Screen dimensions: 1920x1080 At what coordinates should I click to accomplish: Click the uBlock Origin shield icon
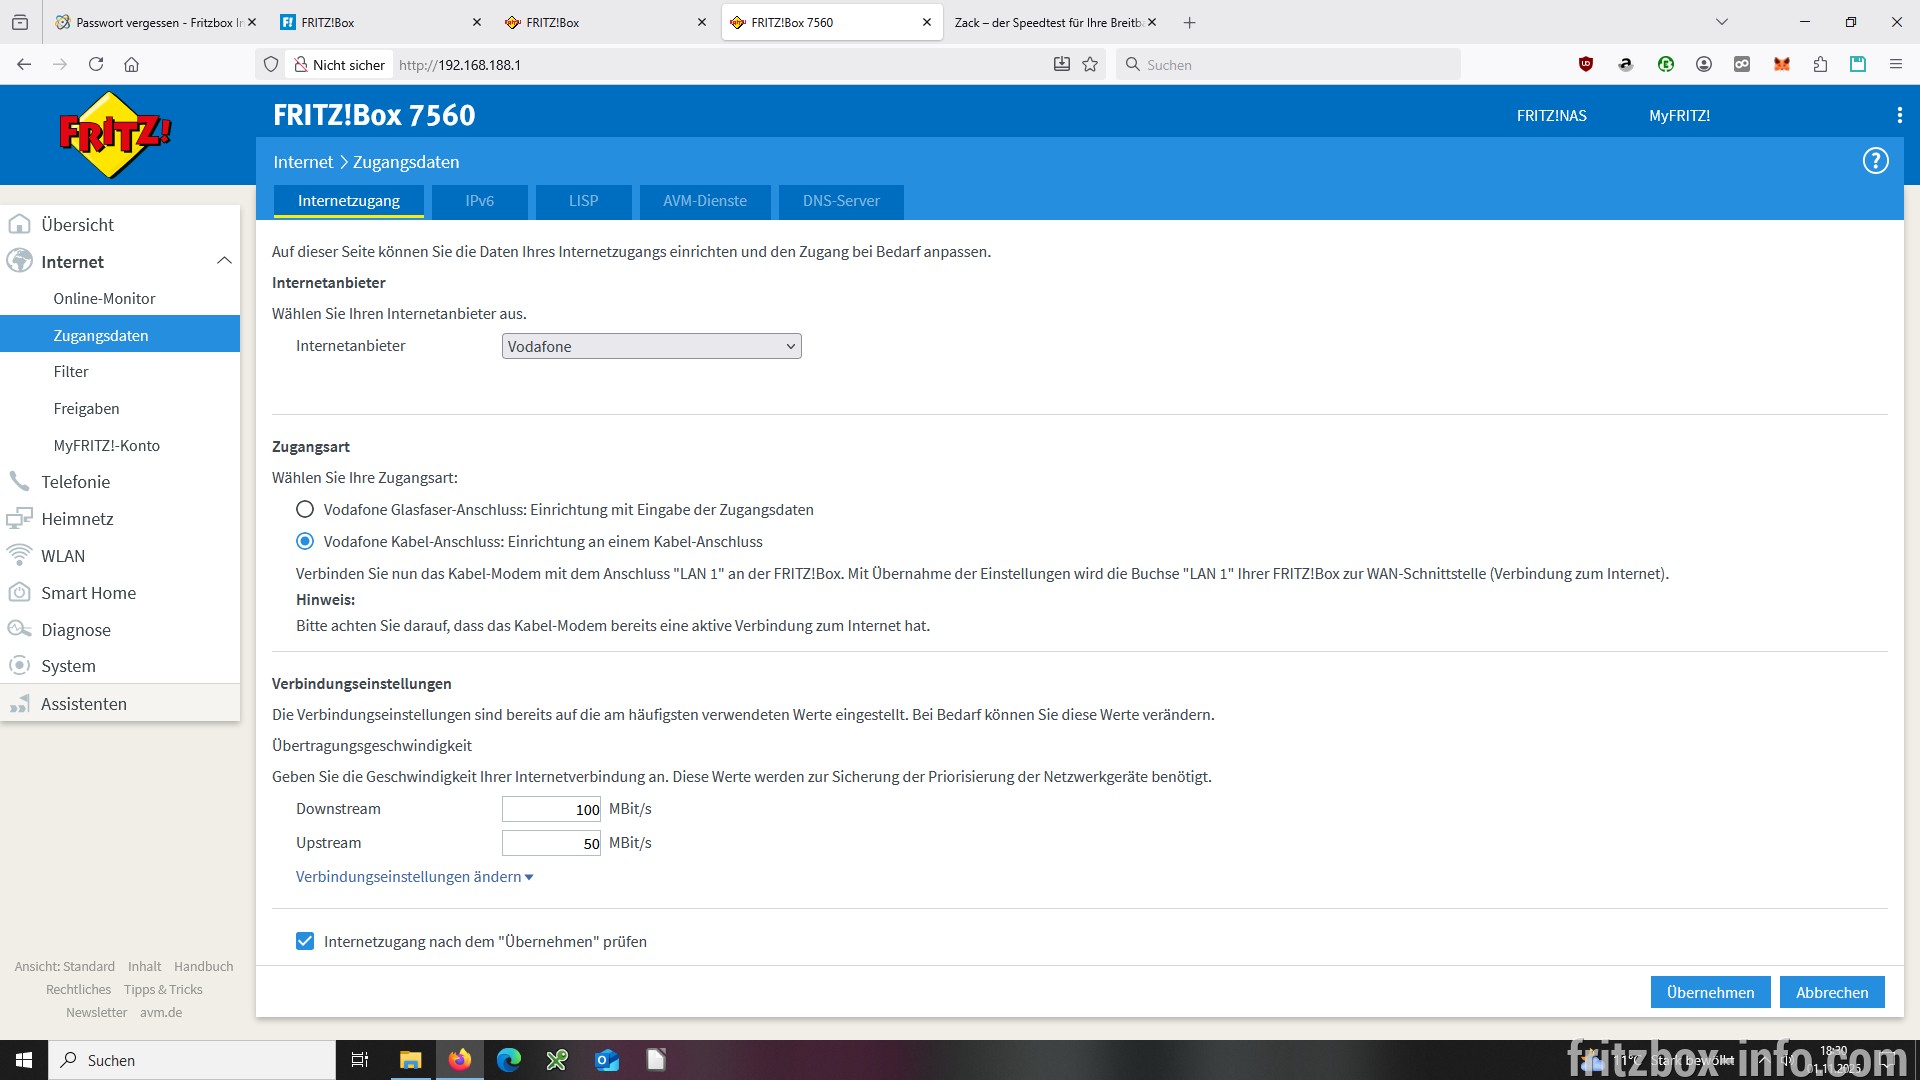pos(1586,65)
